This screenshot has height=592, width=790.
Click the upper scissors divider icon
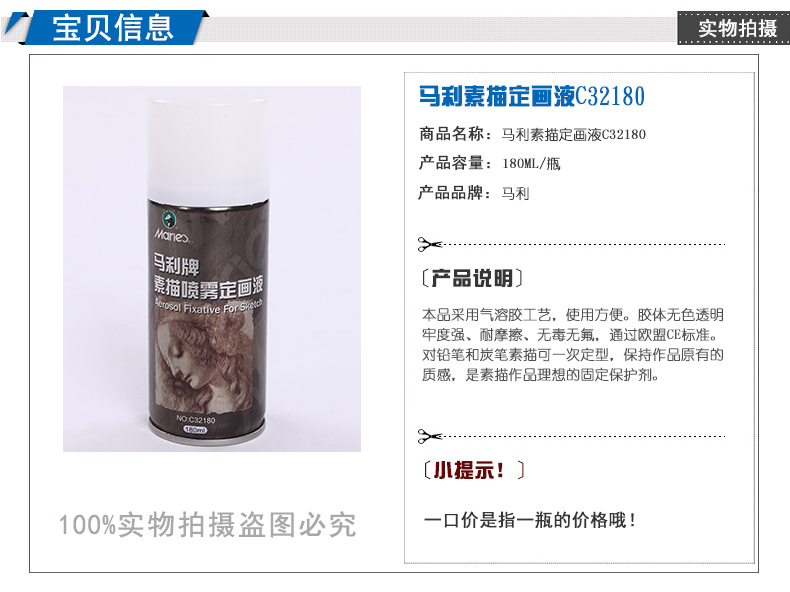click(x=429, y=244)
